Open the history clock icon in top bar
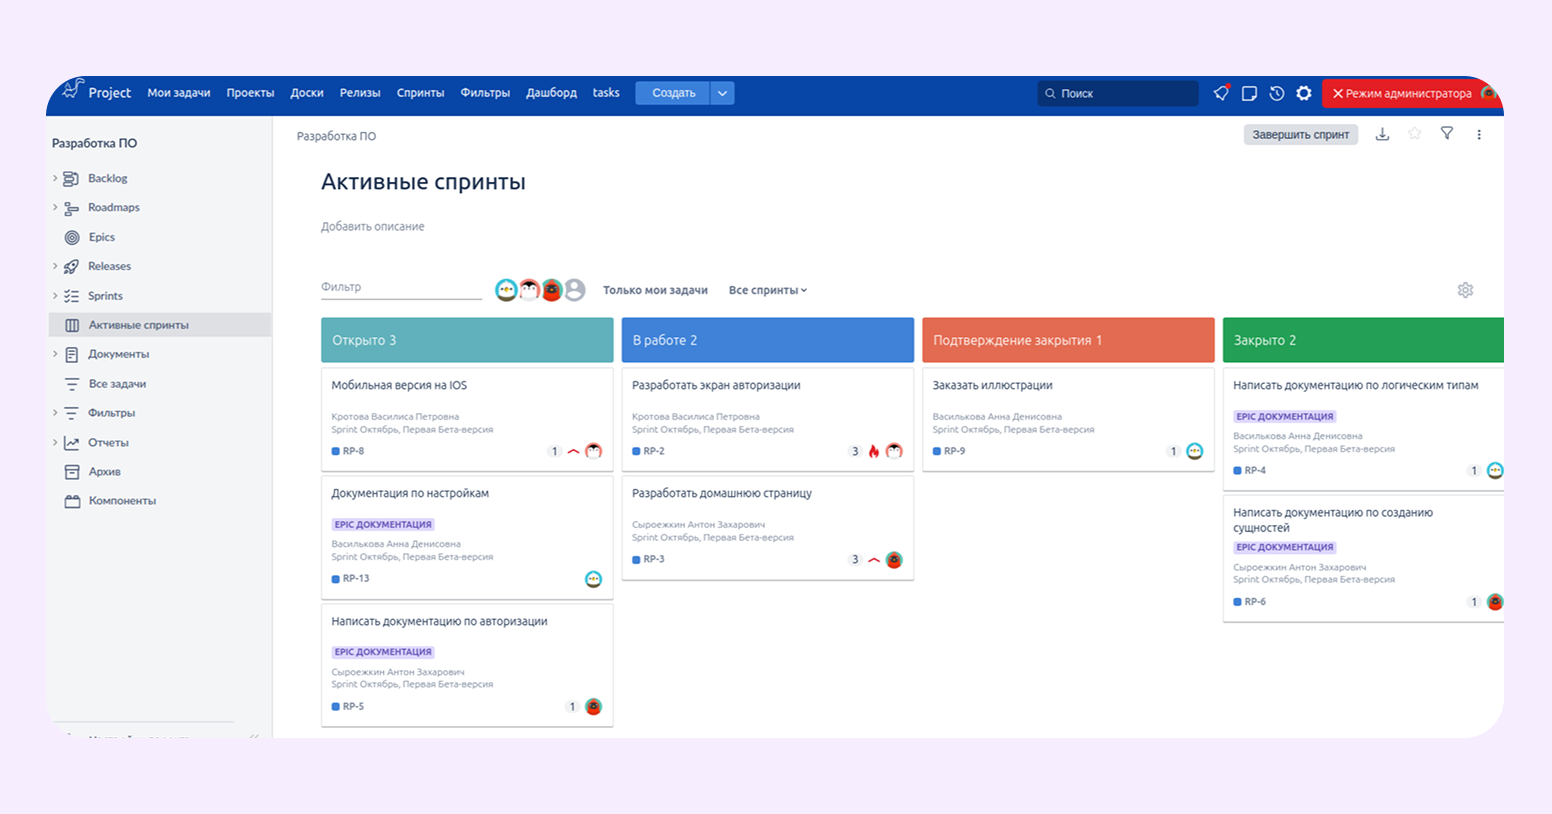1552x814 pixels. point(1277,93)
